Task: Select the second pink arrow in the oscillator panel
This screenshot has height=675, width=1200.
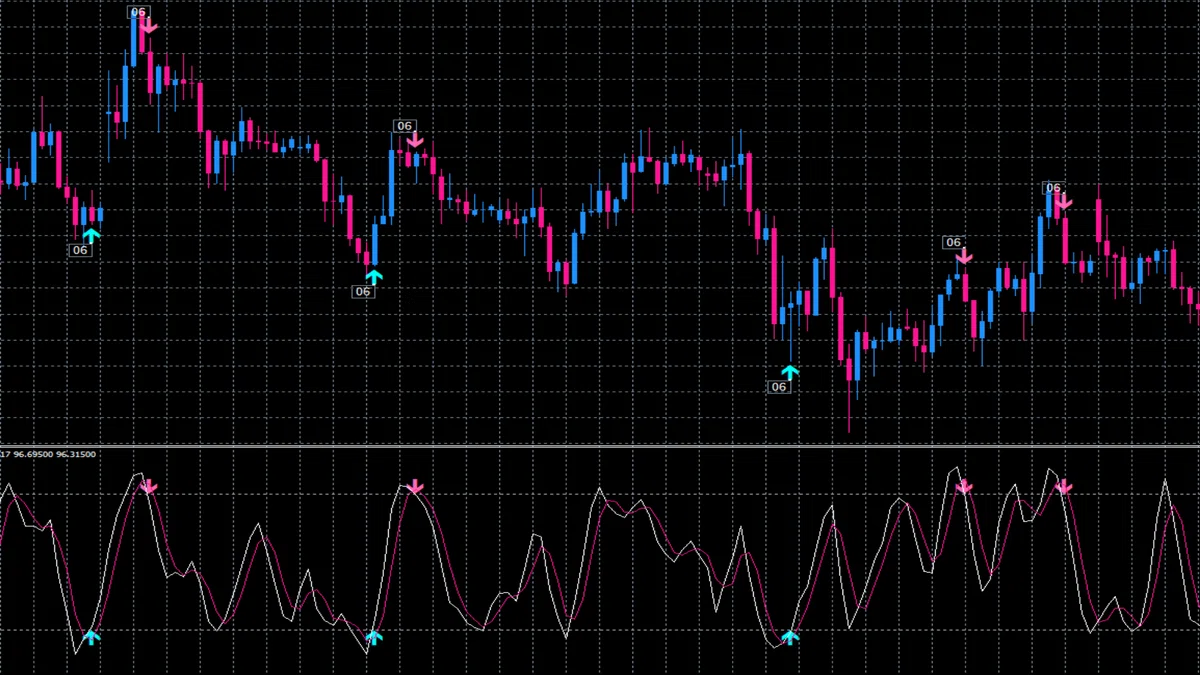Action: pos(415,487)
